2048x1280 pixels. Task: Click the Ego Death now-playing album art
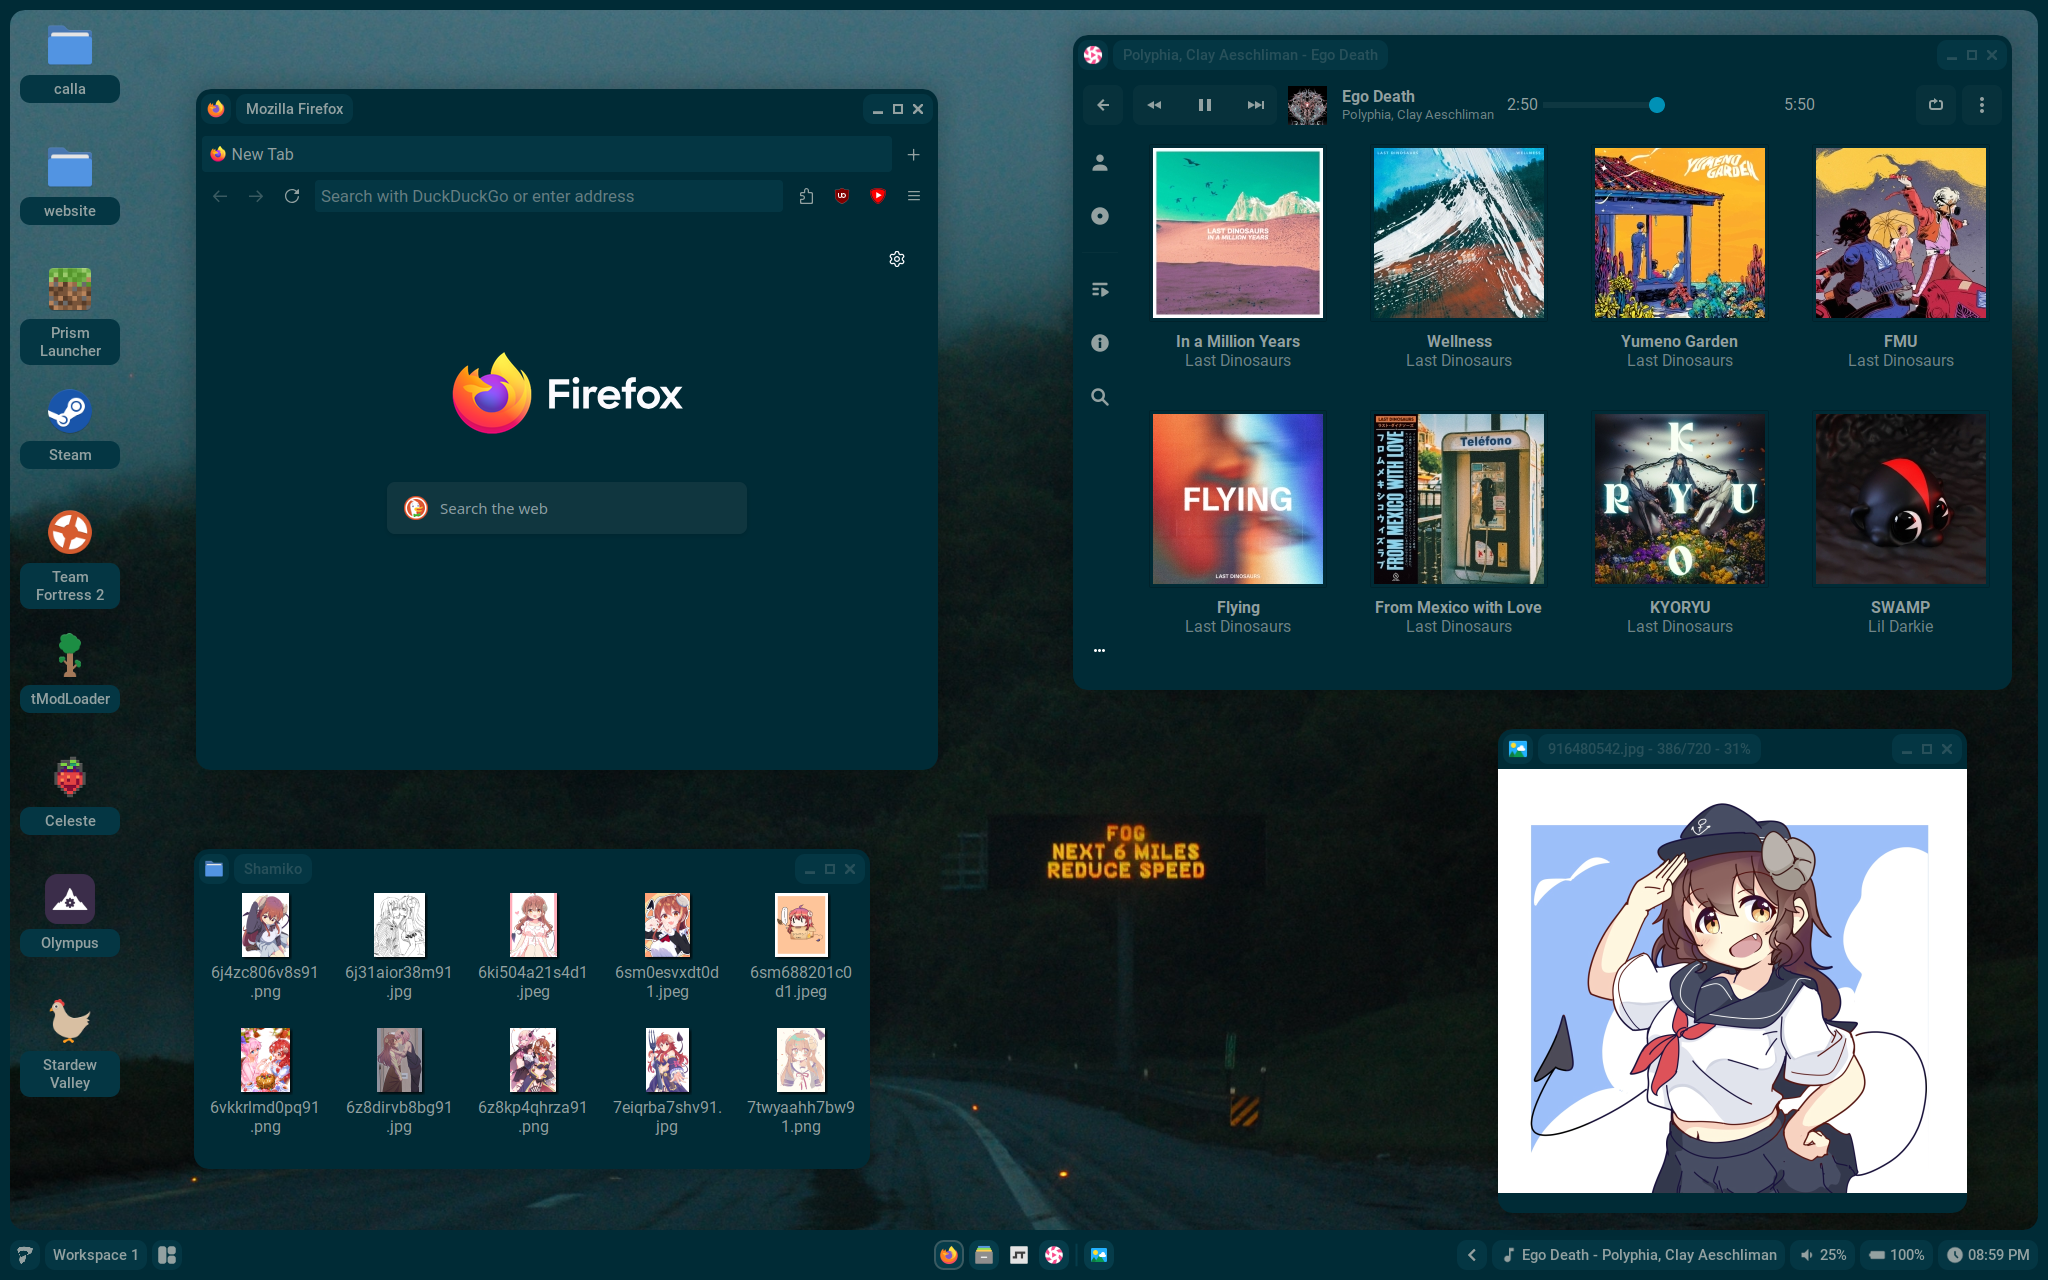(x=1307, y=105)
